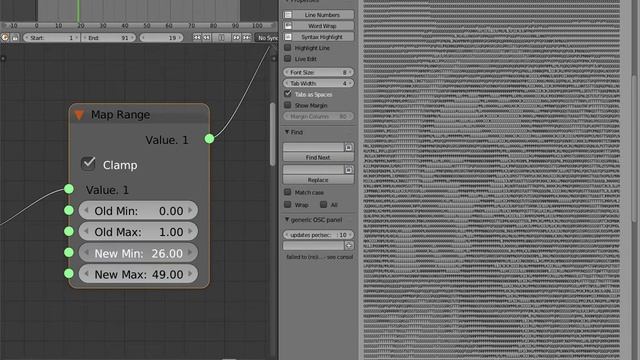This screenshot has height=360, width=640.
Task: Select the New Min 26.00 field
Action: click(x=138, y=253)
